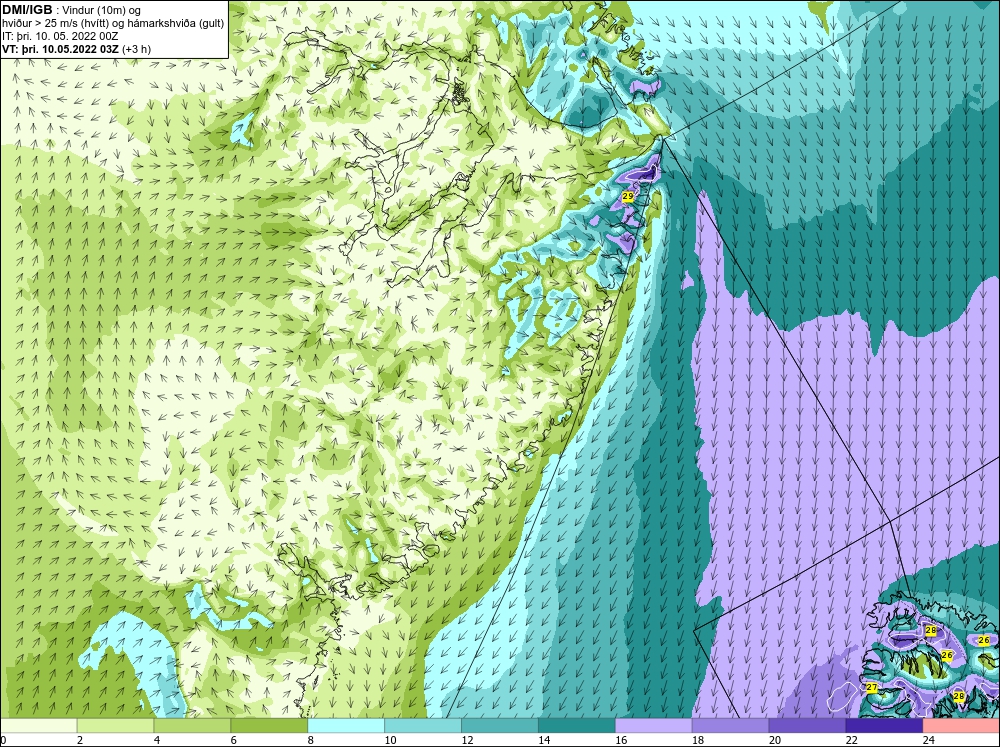Click the legend scale number 24

pyautogui.click(x=929, y=740)
